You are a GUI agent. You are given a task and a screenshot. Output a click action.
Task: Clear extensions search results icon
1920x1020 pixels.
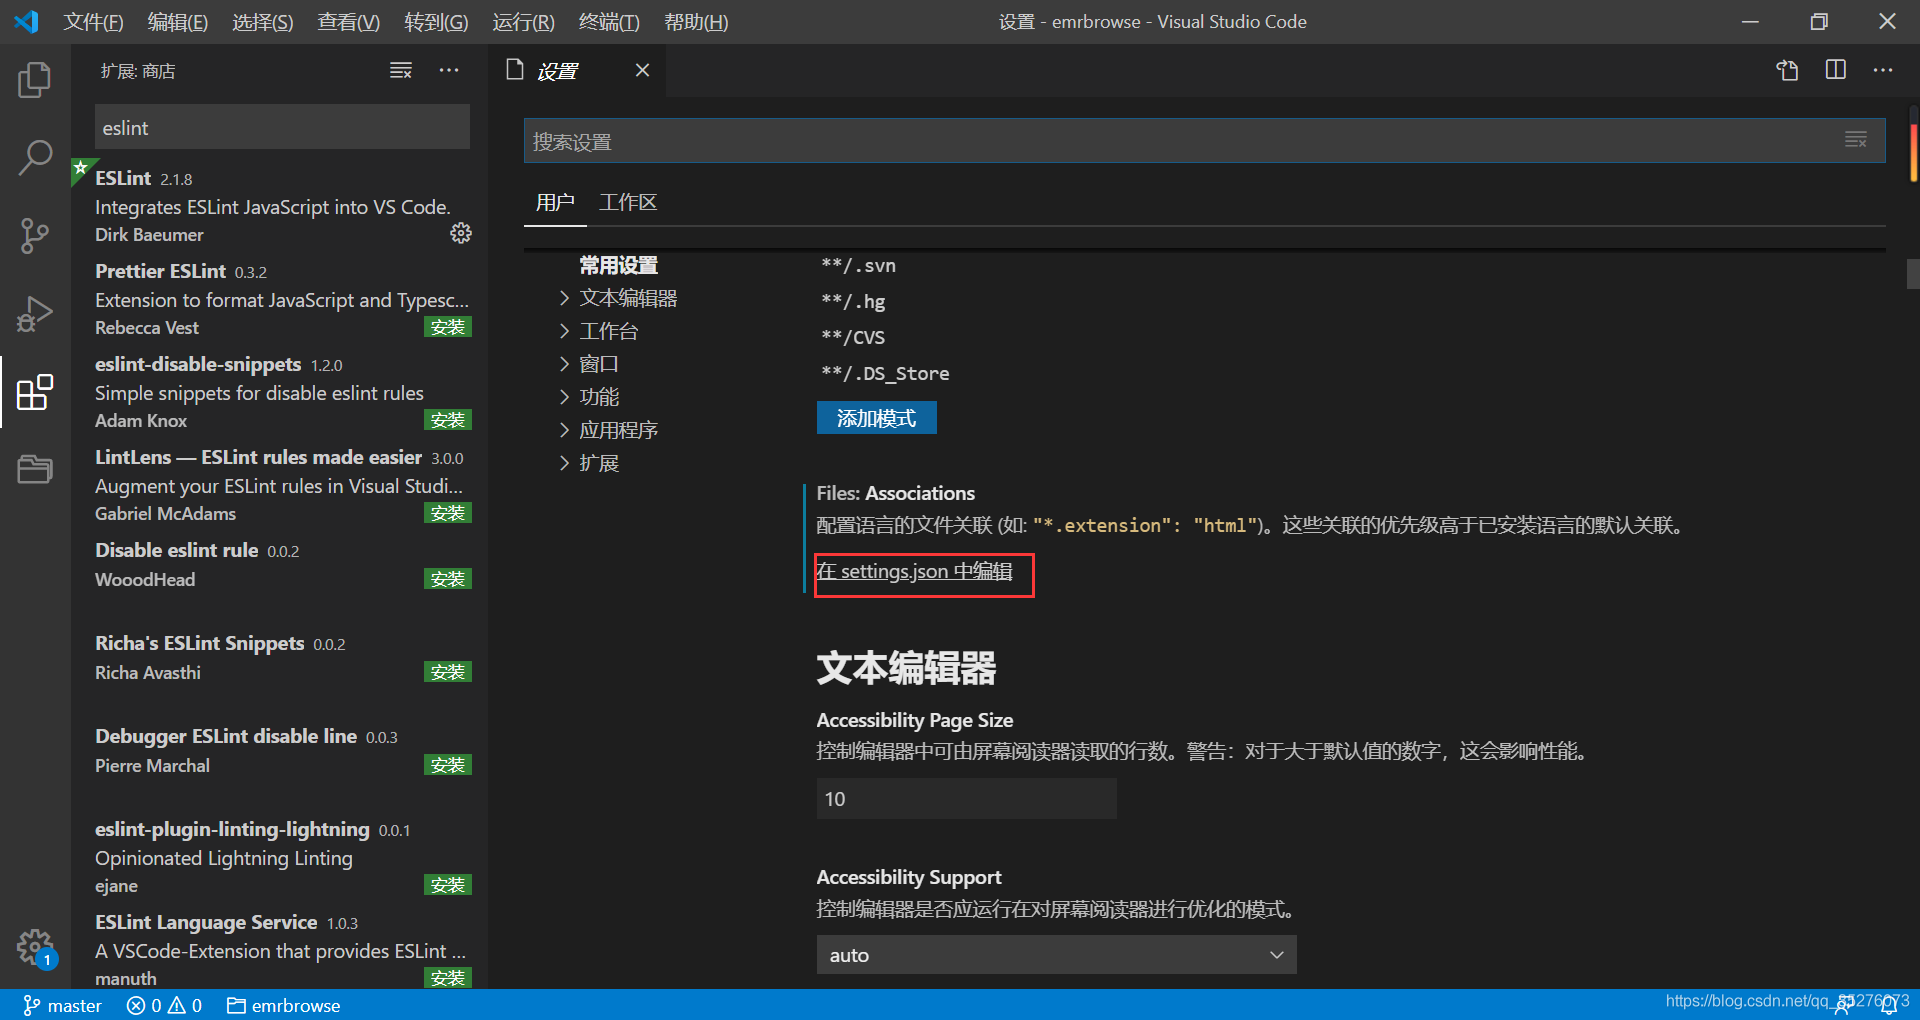click(401, 70)
